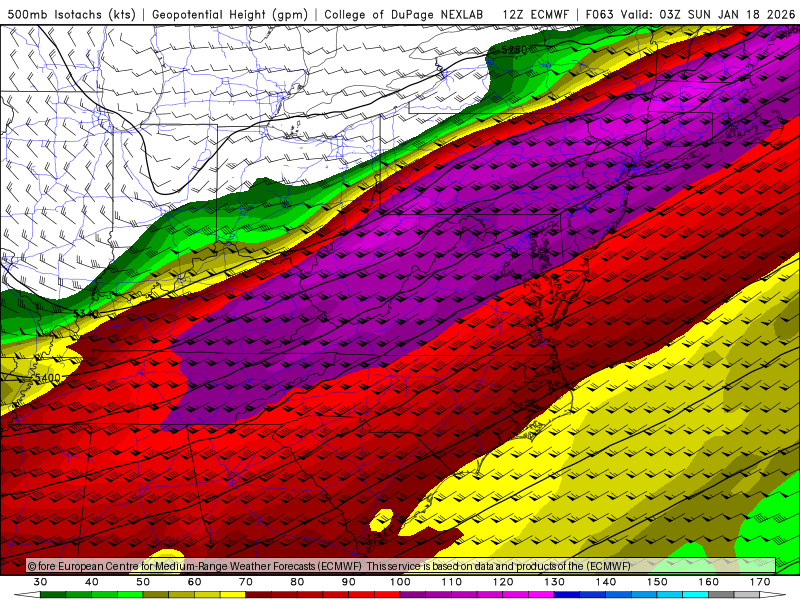
Task: Click the '5400' height contour label
Action: pos(47,379)
